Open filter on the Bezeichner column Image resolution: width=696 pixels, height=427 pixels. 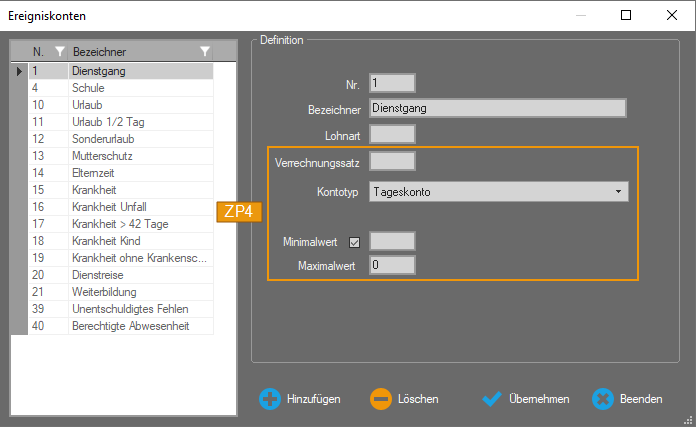[x=205, y=51]
